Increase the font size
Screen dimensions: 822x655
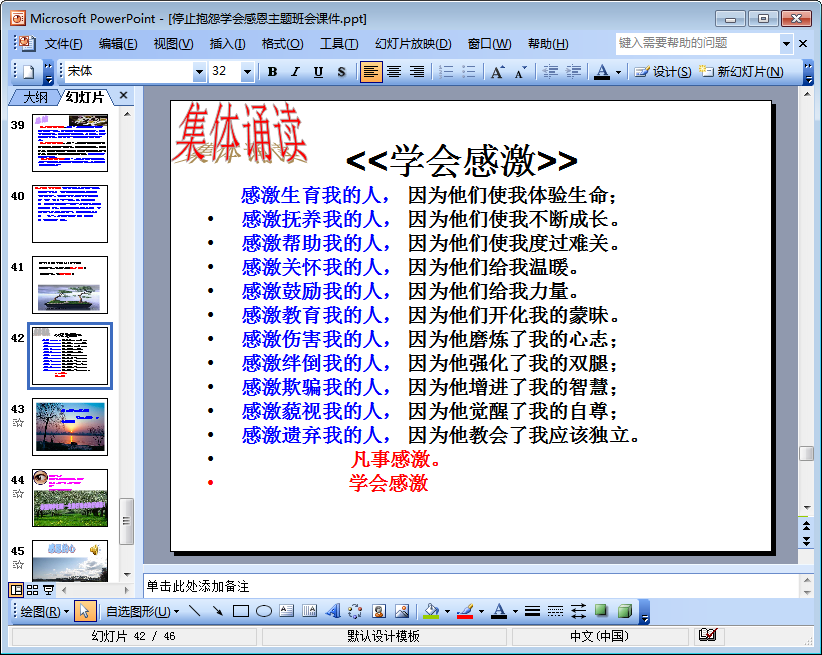(x=497, y=72)
